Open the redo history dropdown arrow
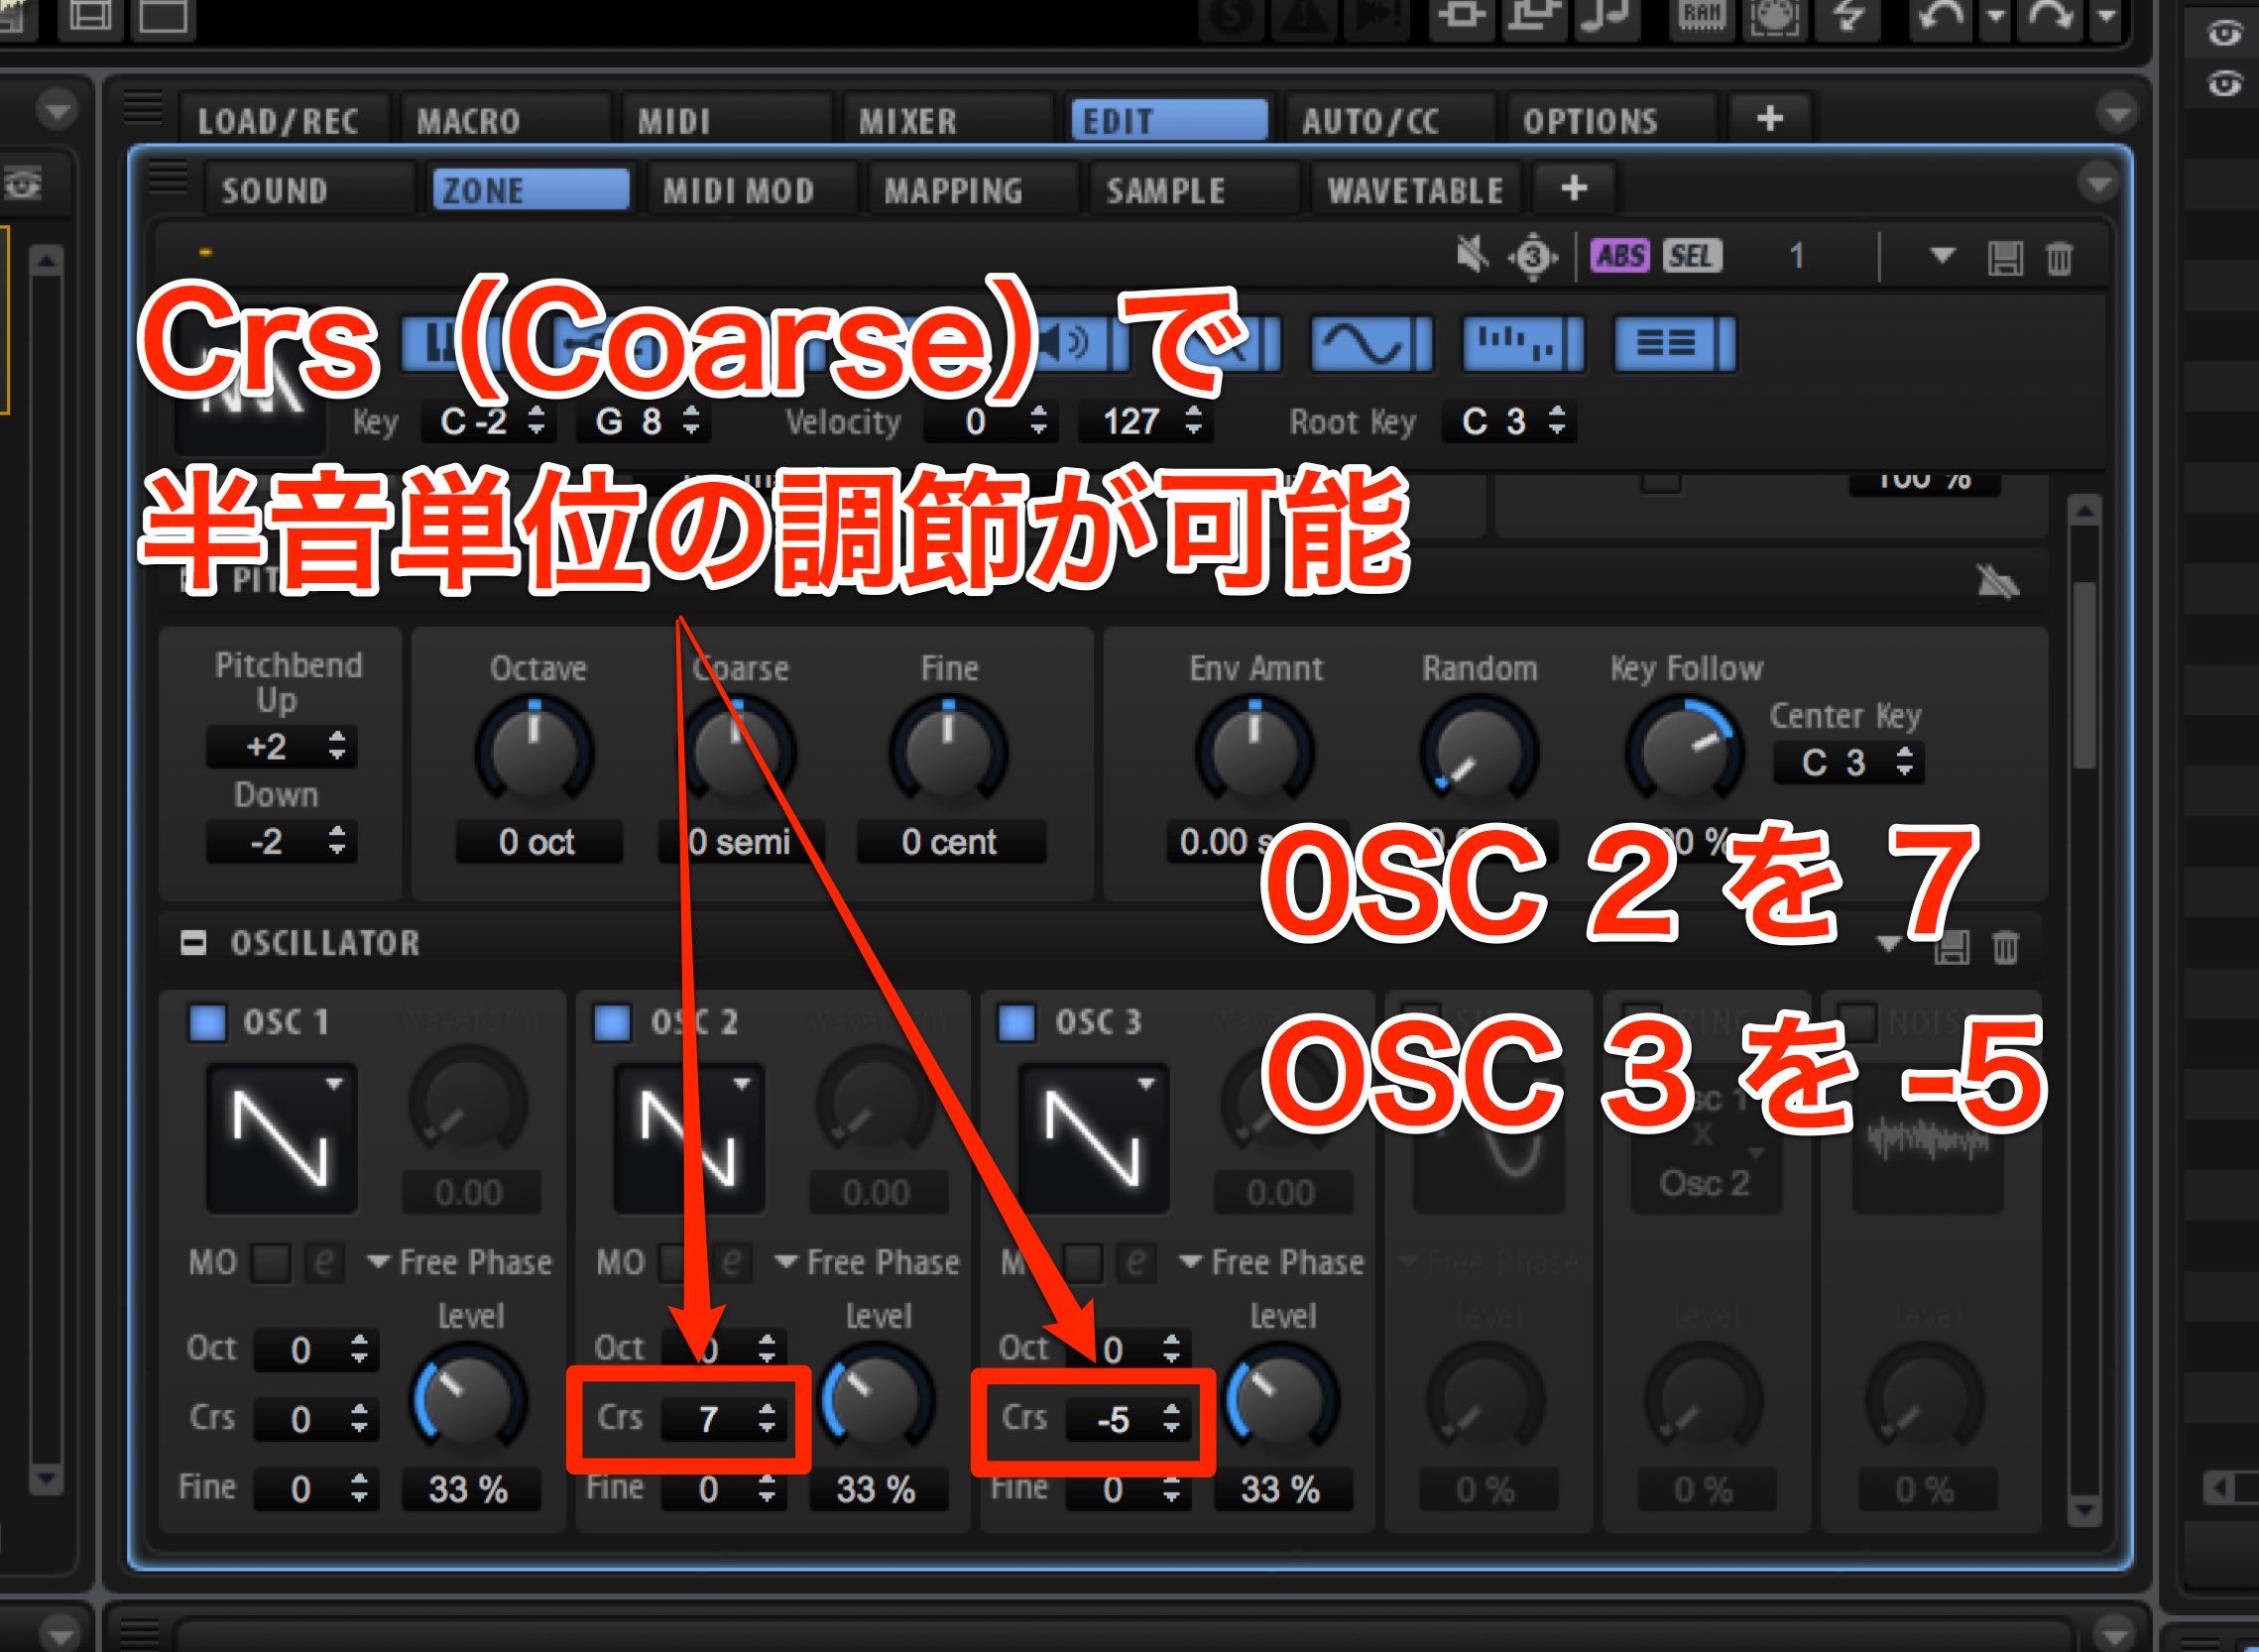This screenshot has height=1652, width=2259. click(x=2106, y=16)
